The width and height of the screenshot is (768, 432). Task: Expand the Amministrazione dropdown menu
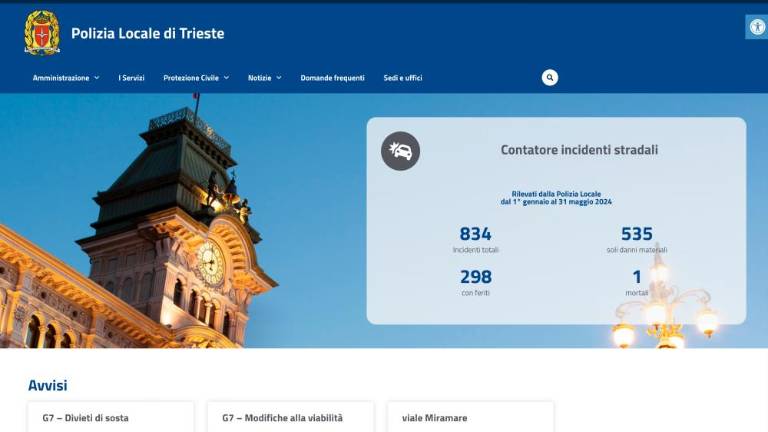[66, 78]
